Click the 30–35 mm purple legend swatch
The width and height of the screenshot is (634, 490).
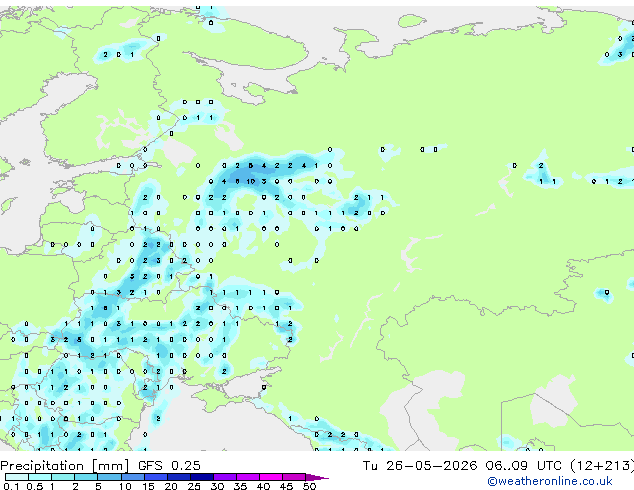(x=224, y=477)
